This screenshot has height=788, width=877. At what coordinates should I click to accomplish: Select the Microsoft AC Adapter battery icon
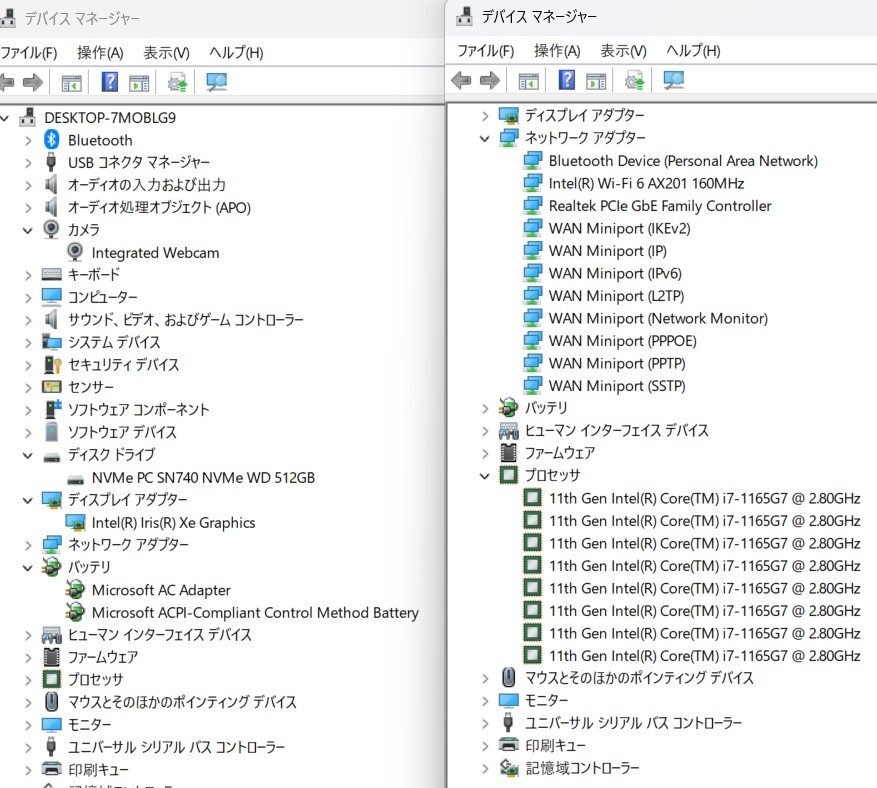pos(76,590)
